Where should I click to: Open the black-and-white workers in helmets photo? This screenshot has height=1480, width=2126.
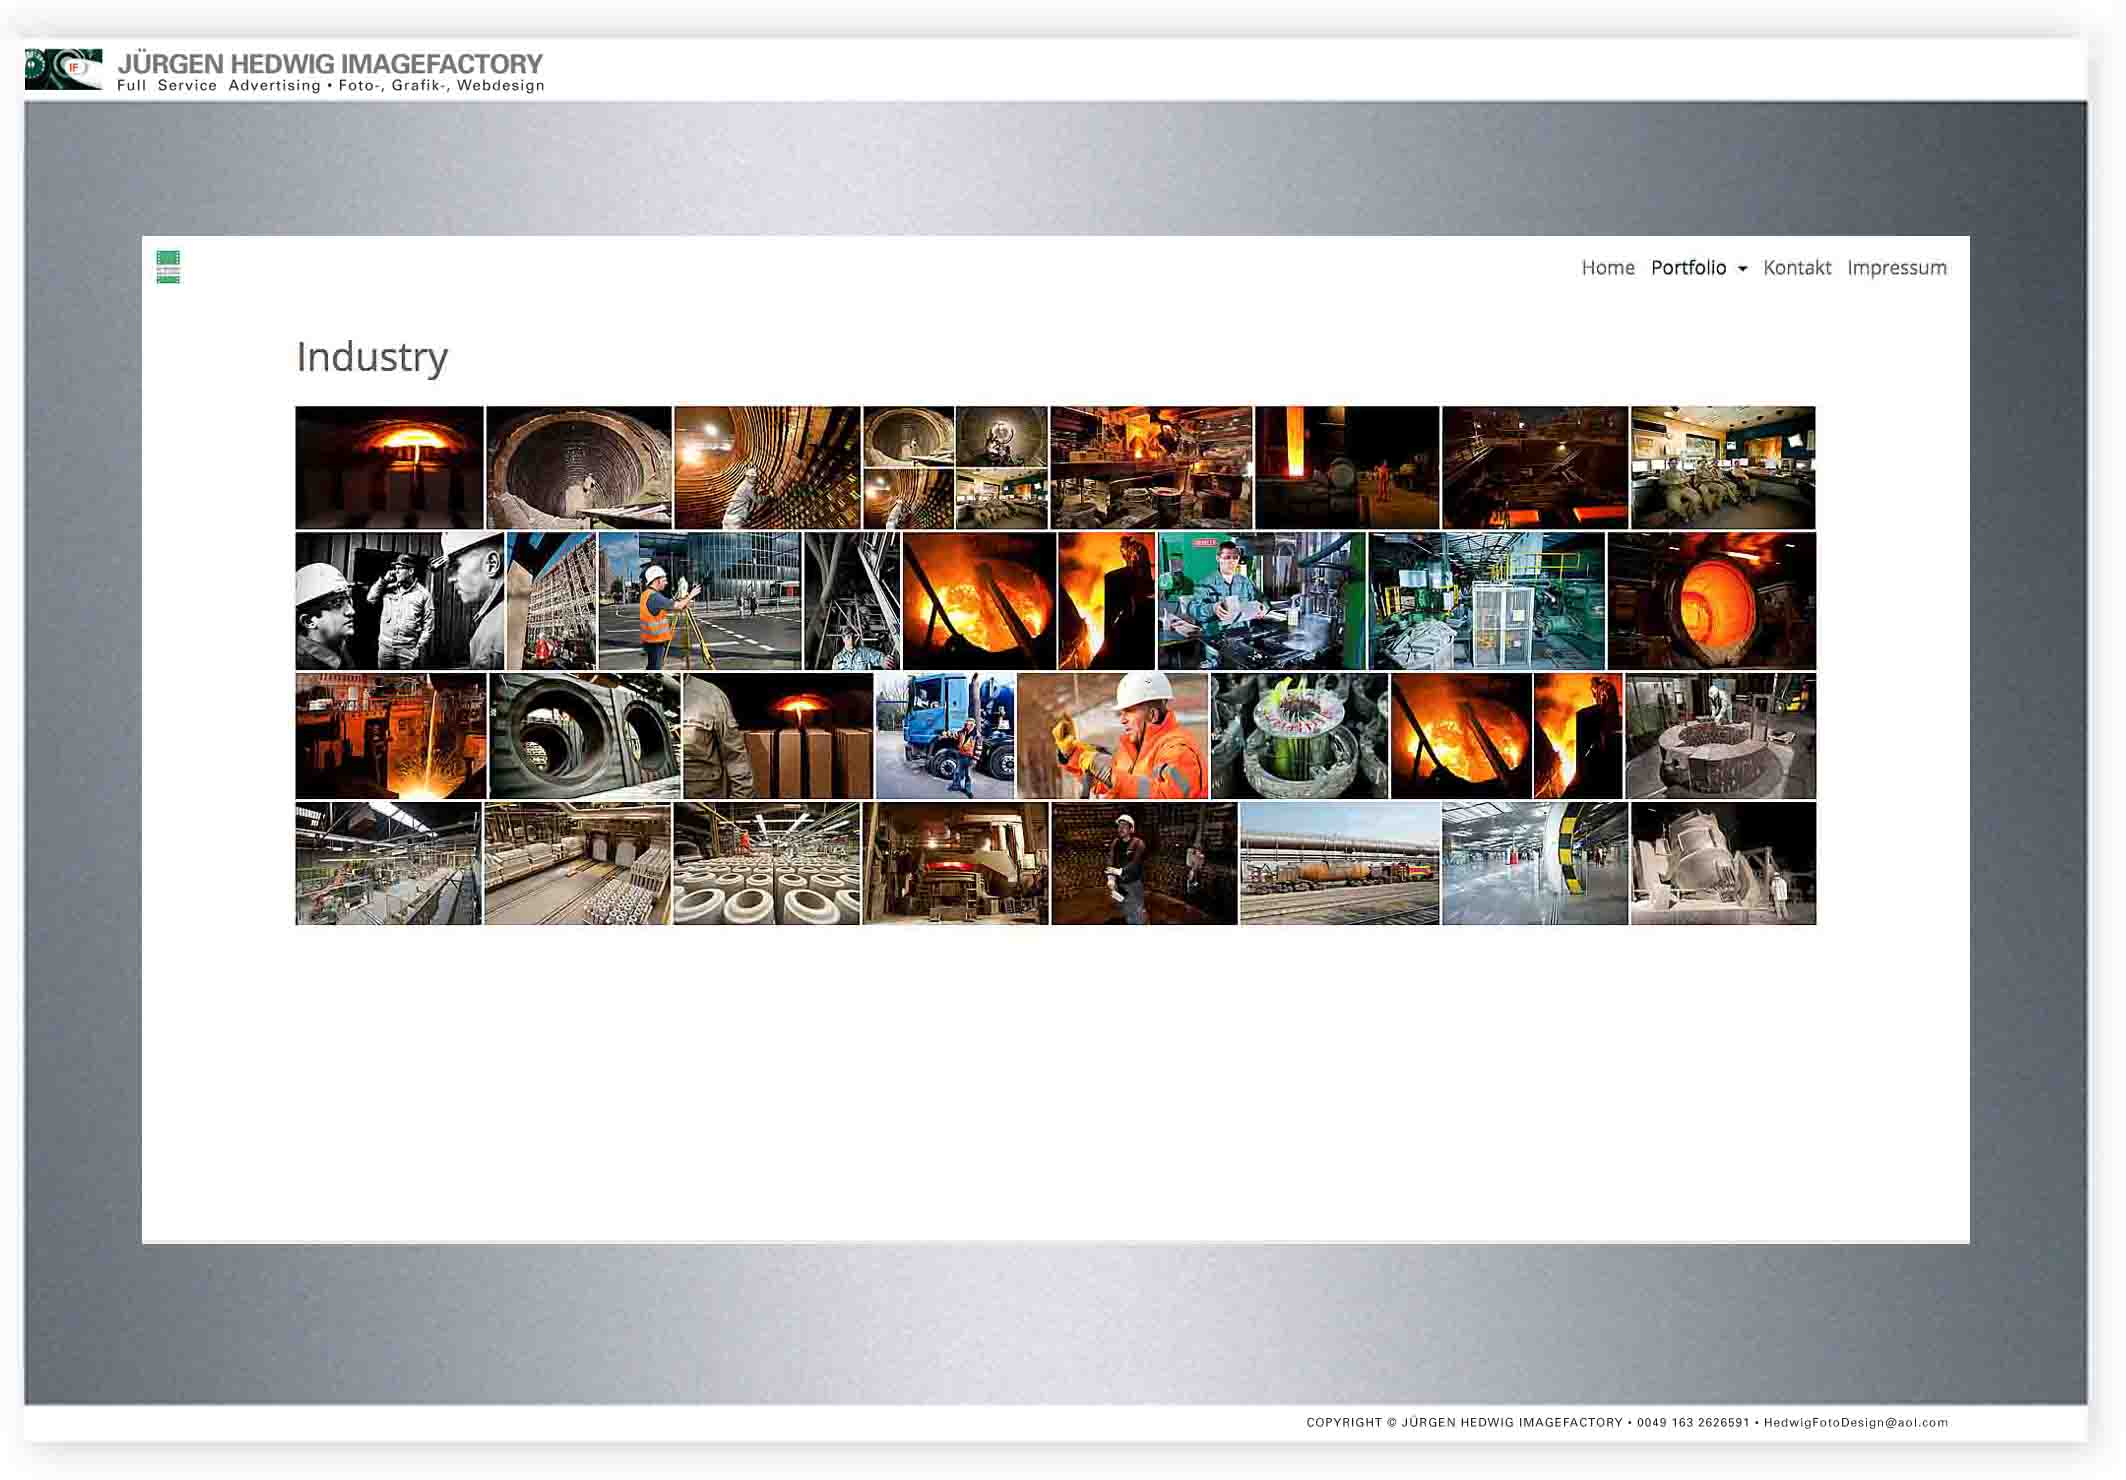pos(399,601)
